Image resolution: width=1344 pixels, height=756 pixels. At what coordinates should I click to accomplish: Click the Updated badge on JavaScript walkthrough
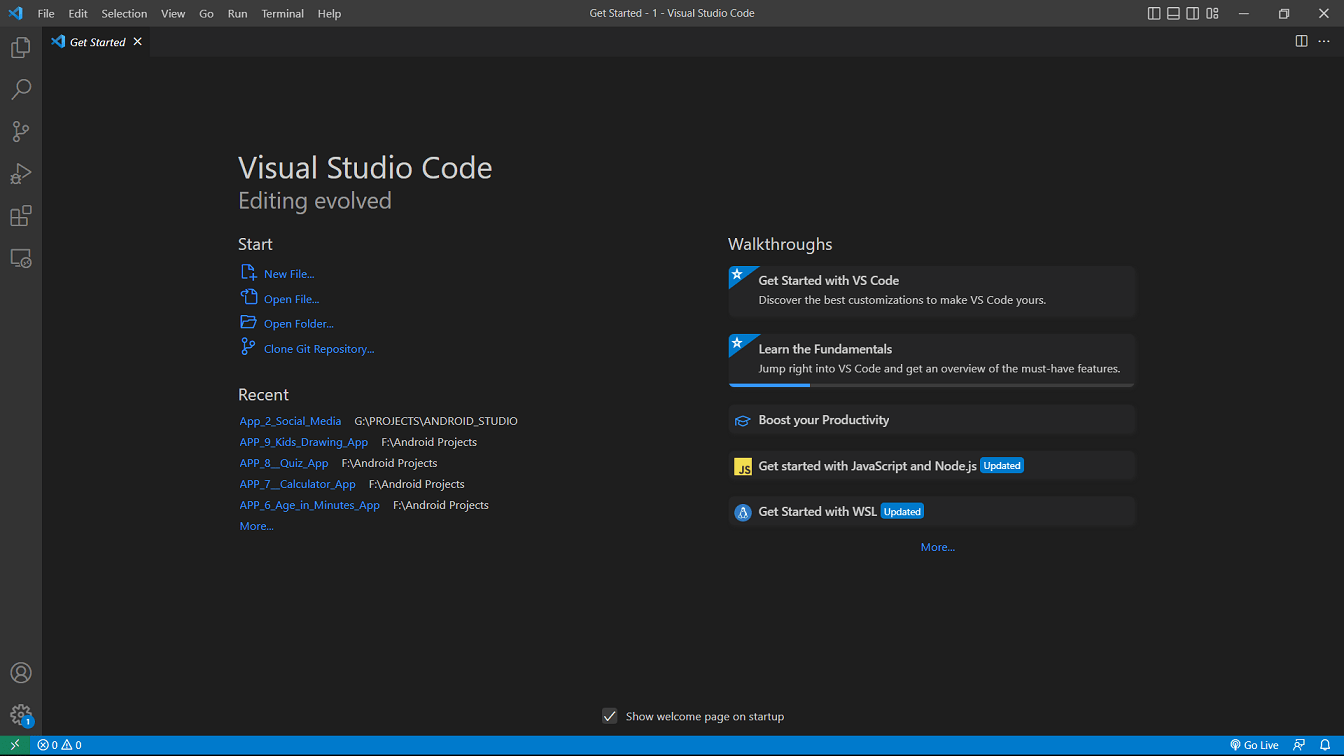[1002, 466]
